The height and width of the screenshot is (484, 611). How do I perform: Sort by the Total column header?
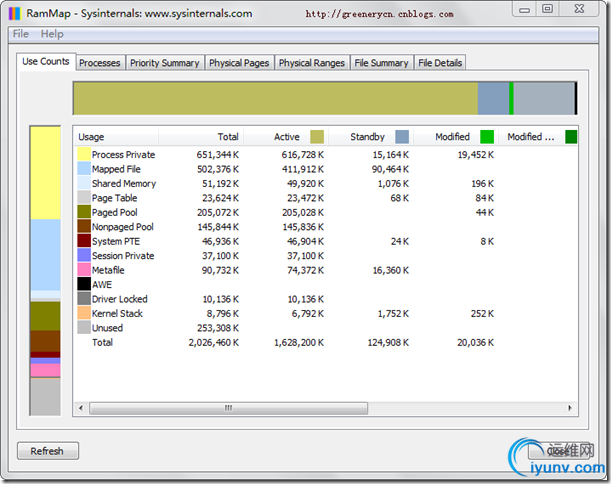201,137
